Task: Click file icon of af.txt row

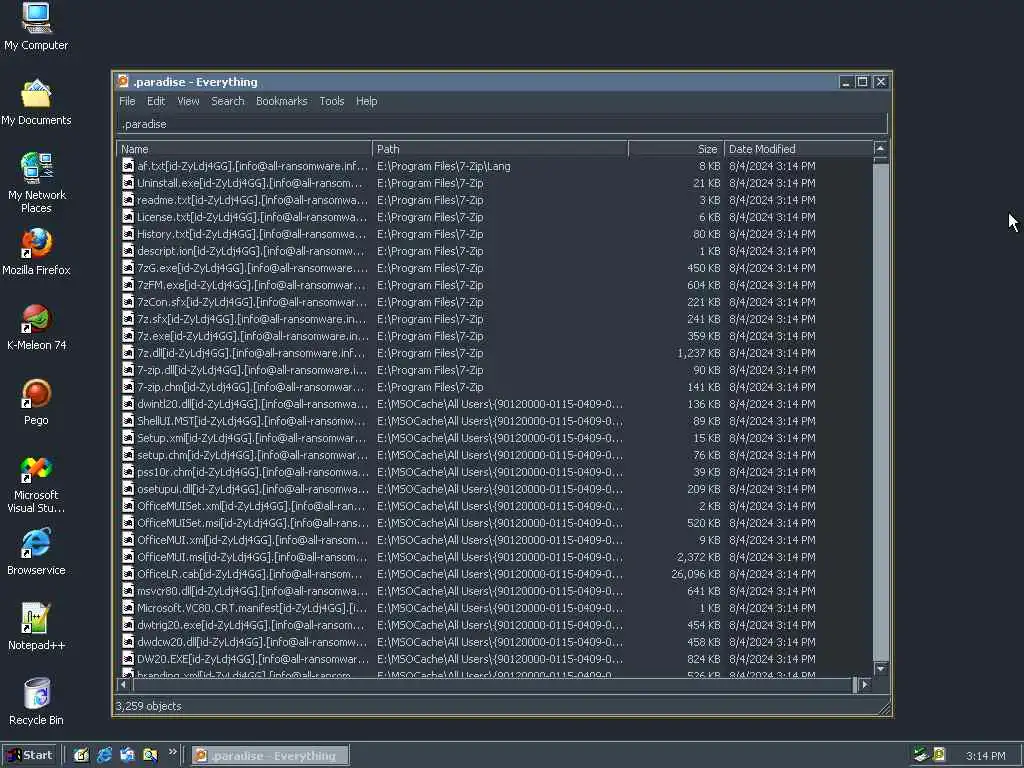Action: click(x=128, y=166)
